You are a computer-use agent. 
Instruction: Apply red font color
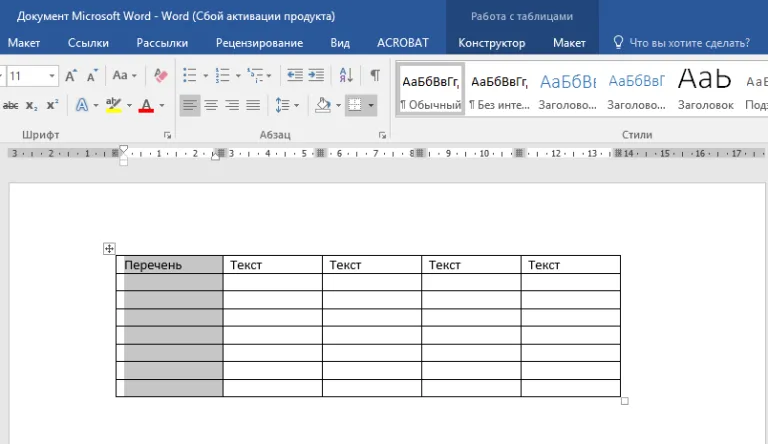pyautogui.click(x=146, y=105)
